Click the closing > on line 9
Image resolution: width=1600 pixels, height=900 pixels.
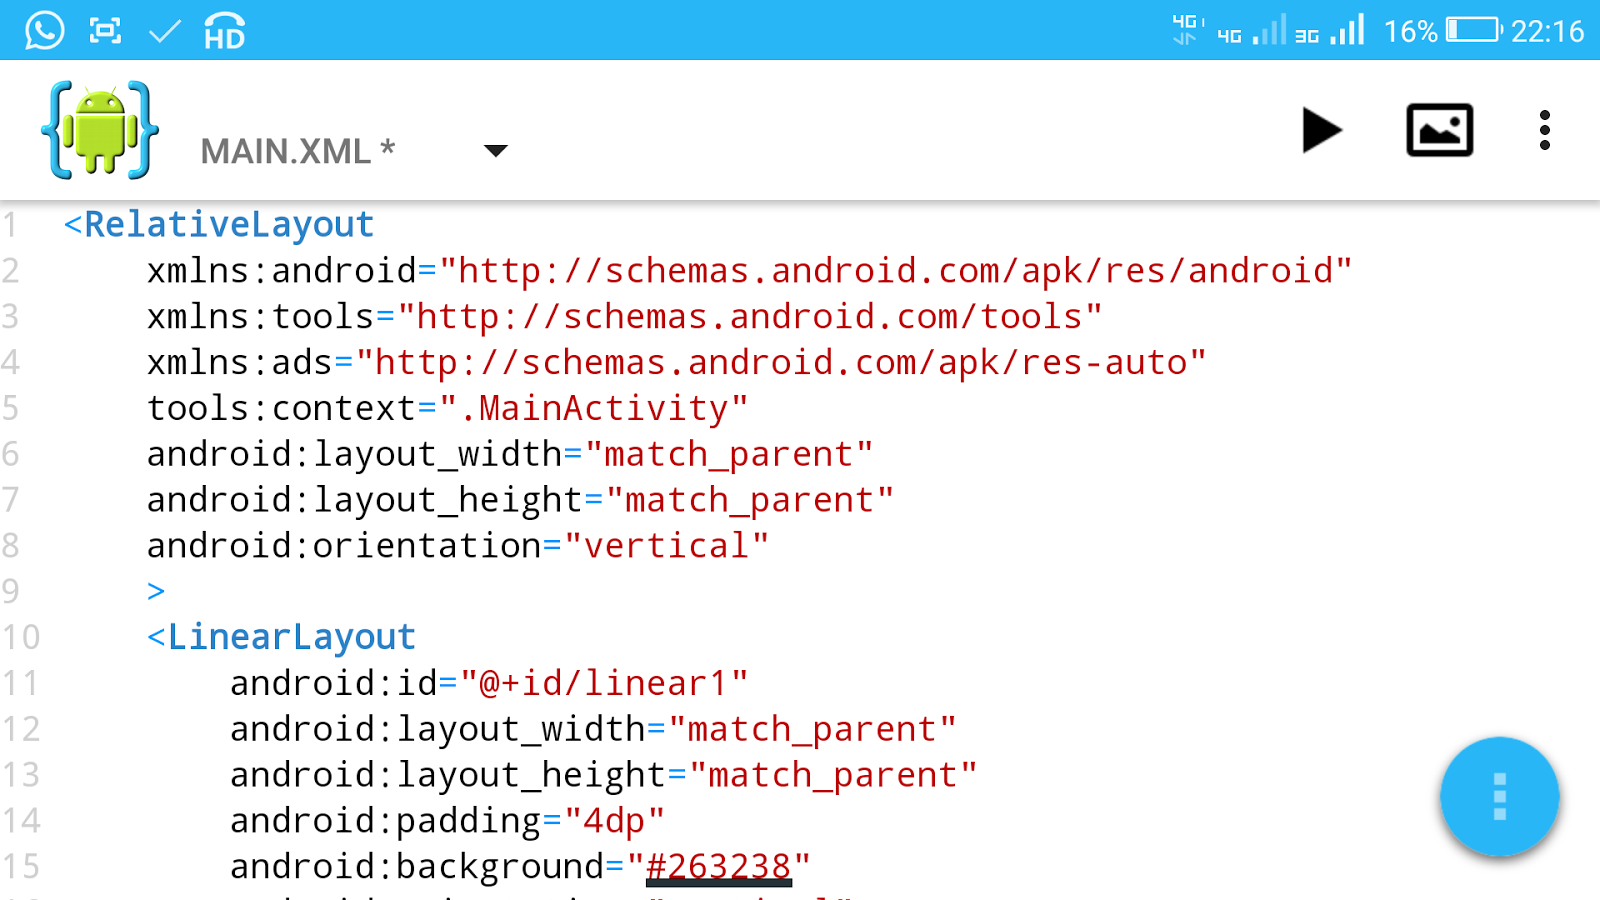156,591
